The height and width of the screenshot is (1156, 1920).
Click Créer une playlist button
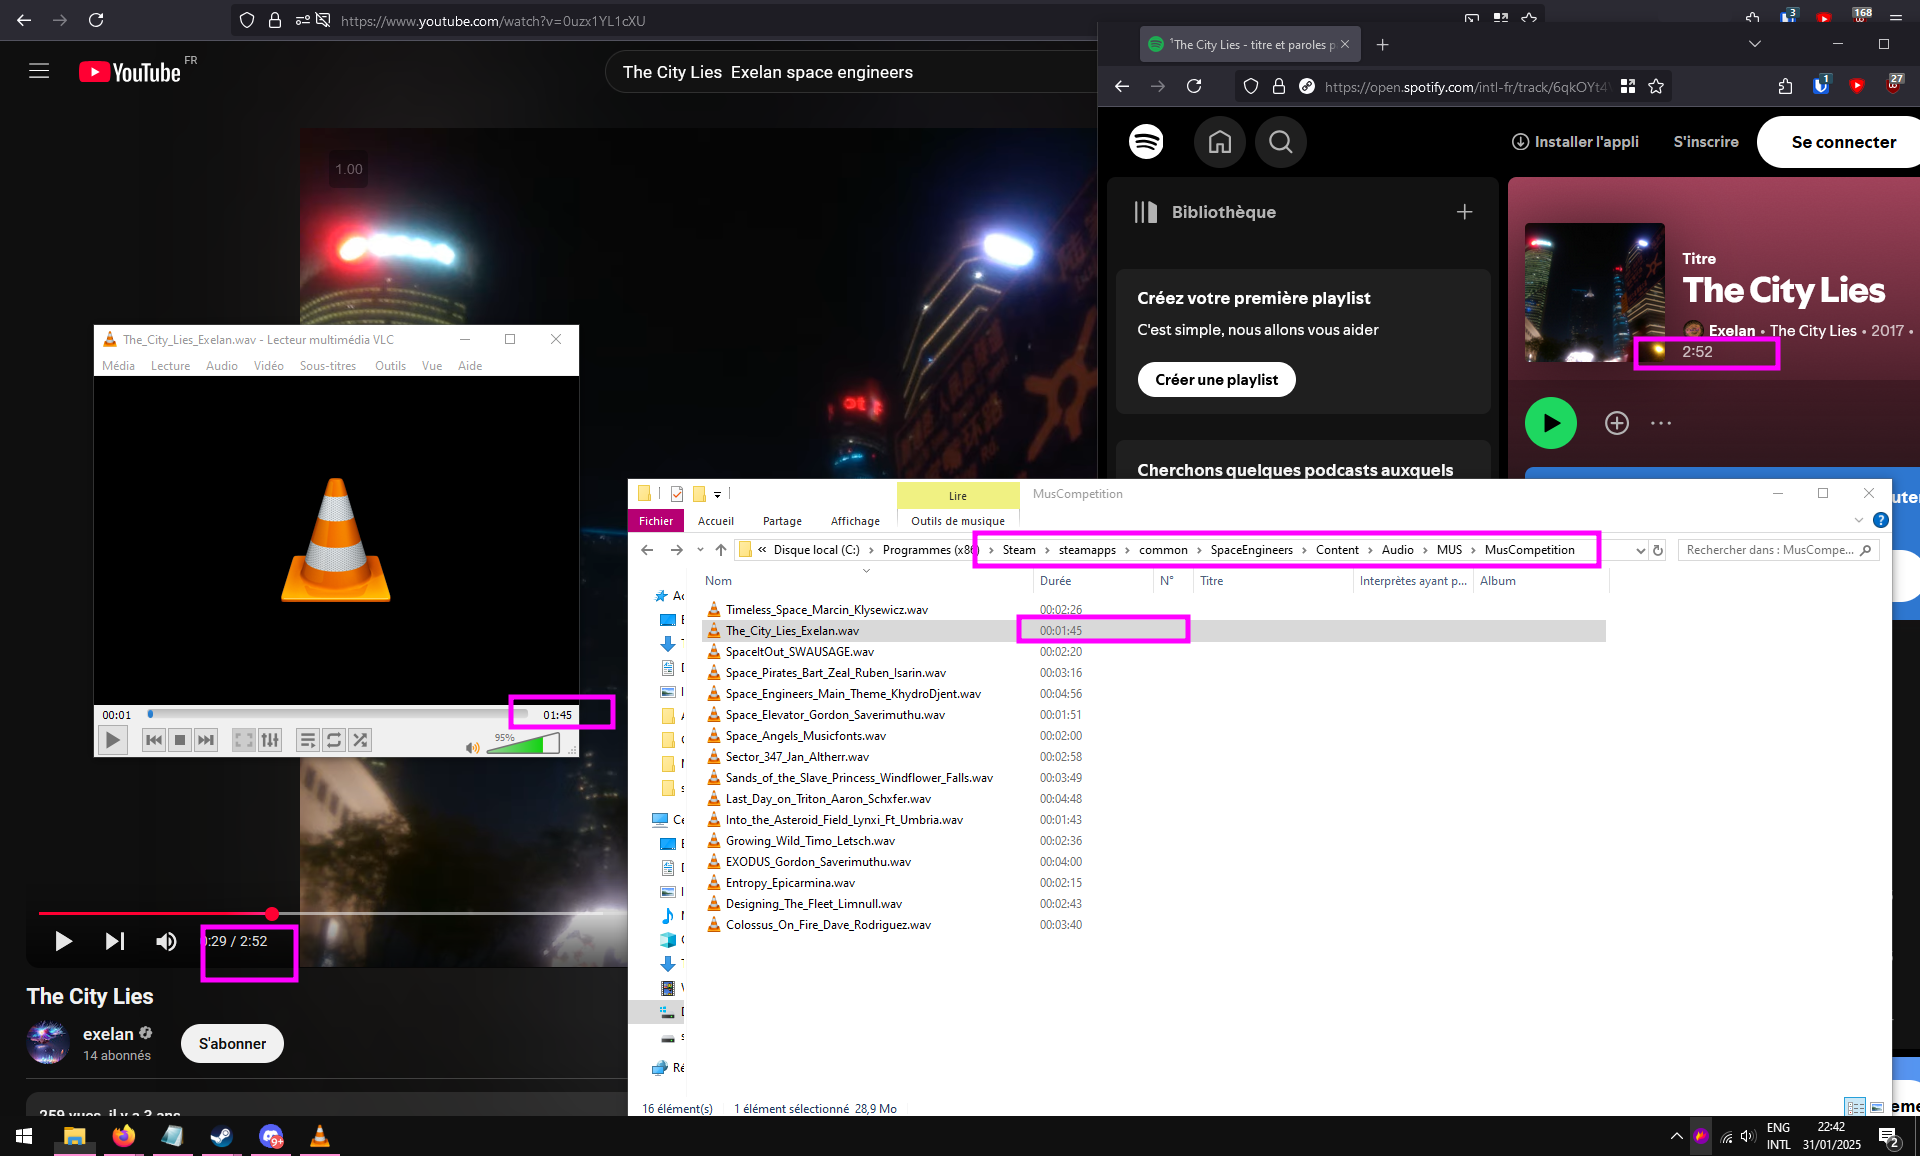click(x=1216, y=380)
